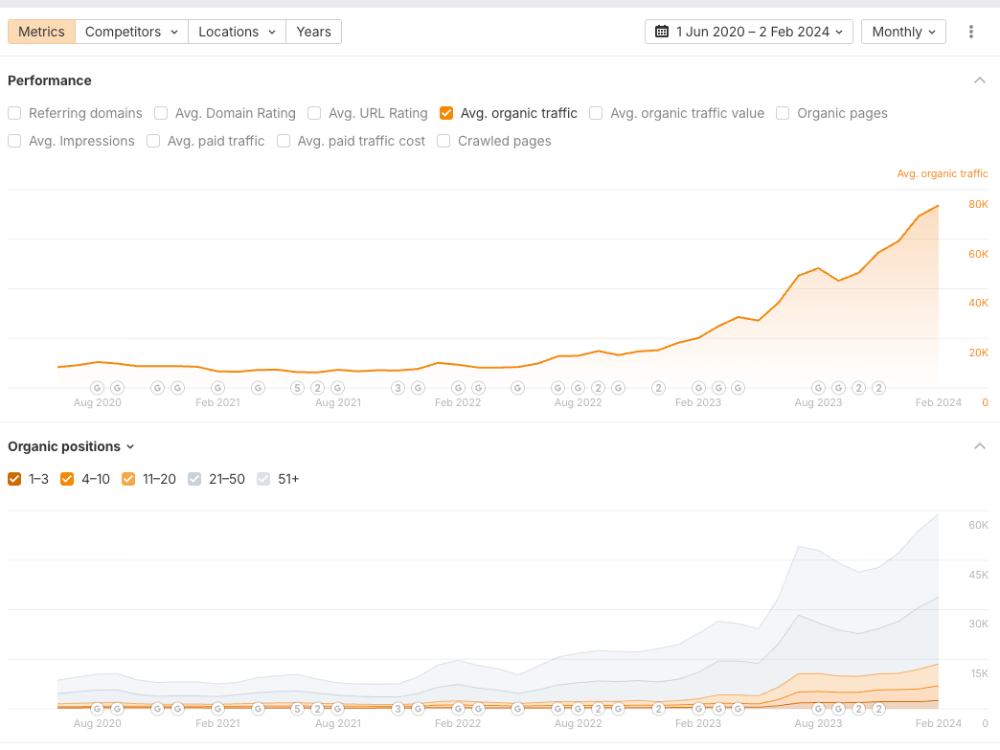The width and height of the screenshot is (1000, 750).
Task: Click the "5" event badge before Aug 2021
Action: click(x=297, y=388)
